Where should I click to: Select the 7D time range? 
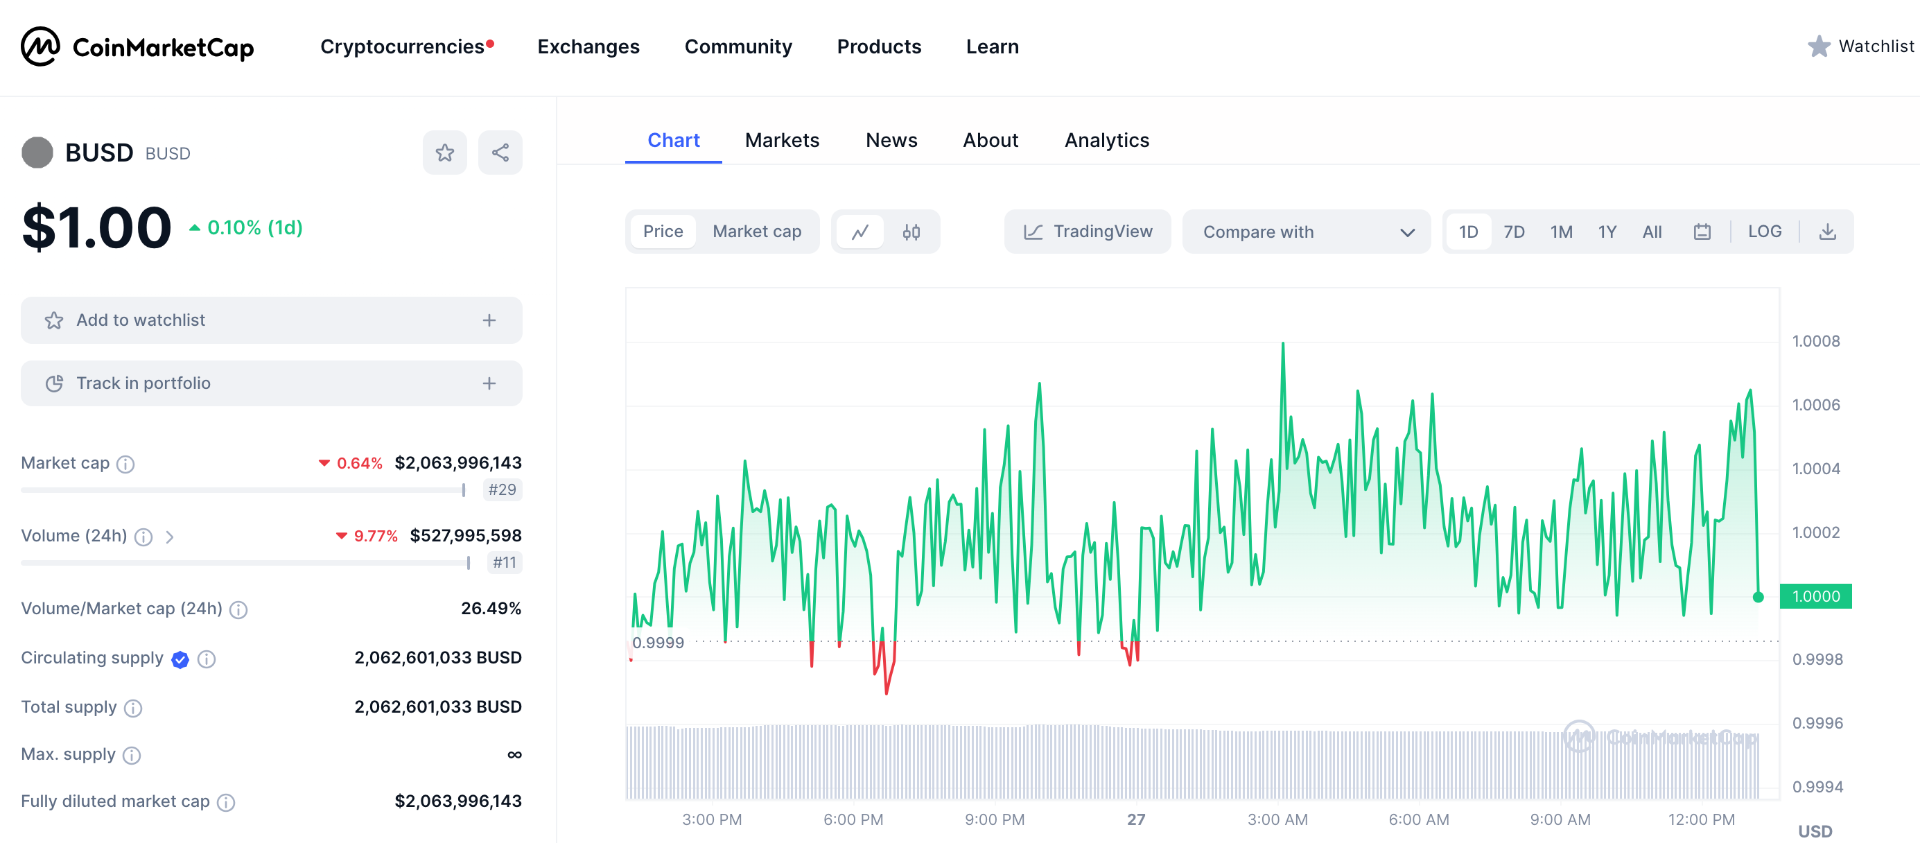click(x=1514, y=232)
